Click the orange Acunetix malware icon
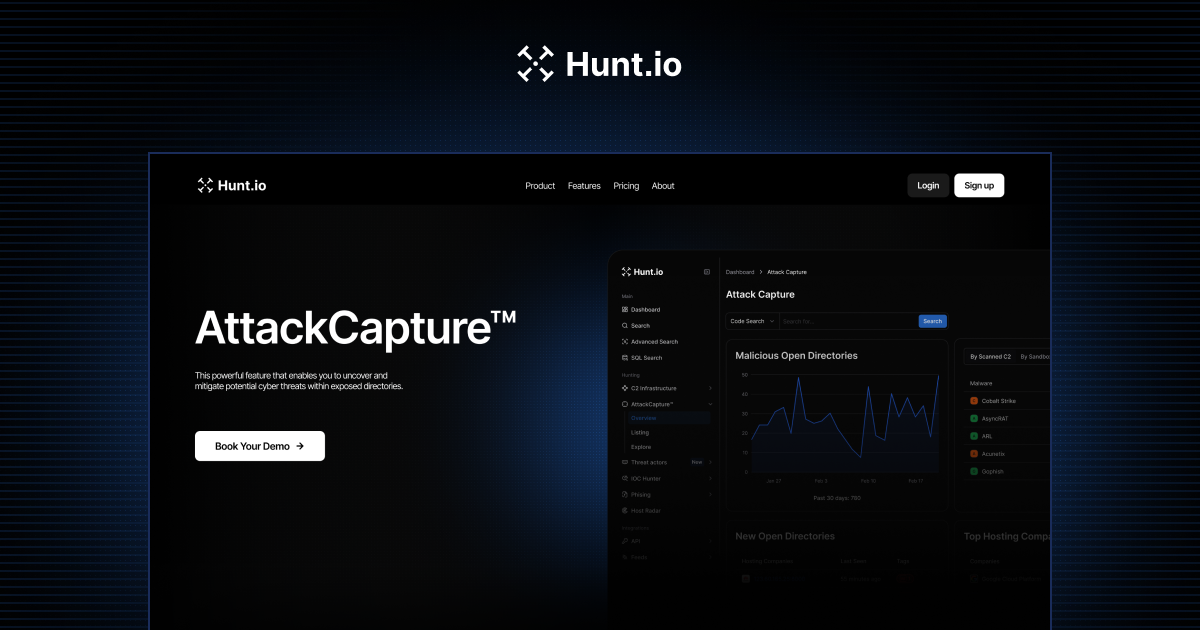This screenshot has height=630, width=1200. pyautogui.click(x=974, y=454)
